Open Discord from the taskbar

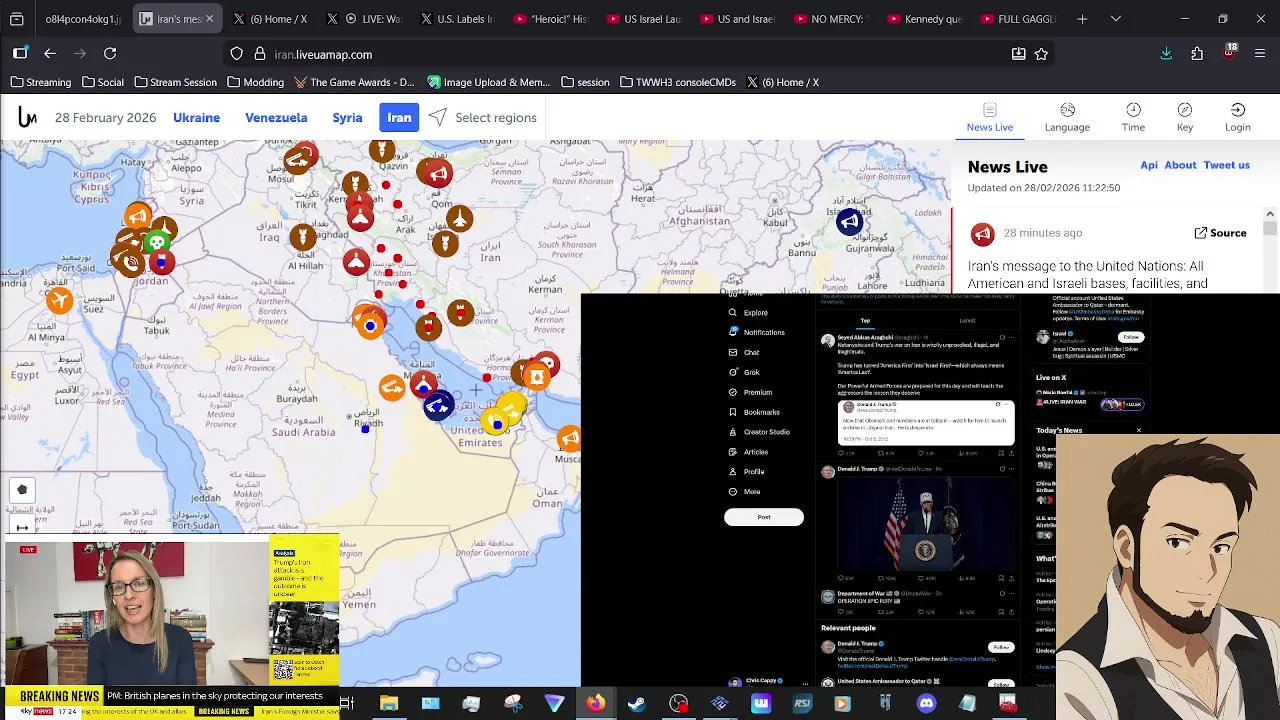click(926, 703)
